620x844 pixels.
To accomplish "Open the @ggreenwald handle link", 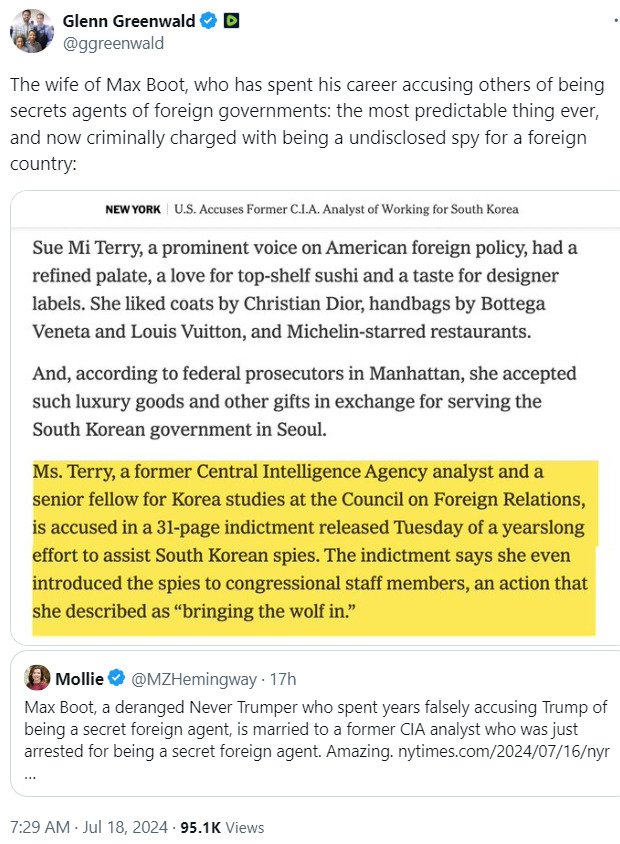I will click(113, 43).
